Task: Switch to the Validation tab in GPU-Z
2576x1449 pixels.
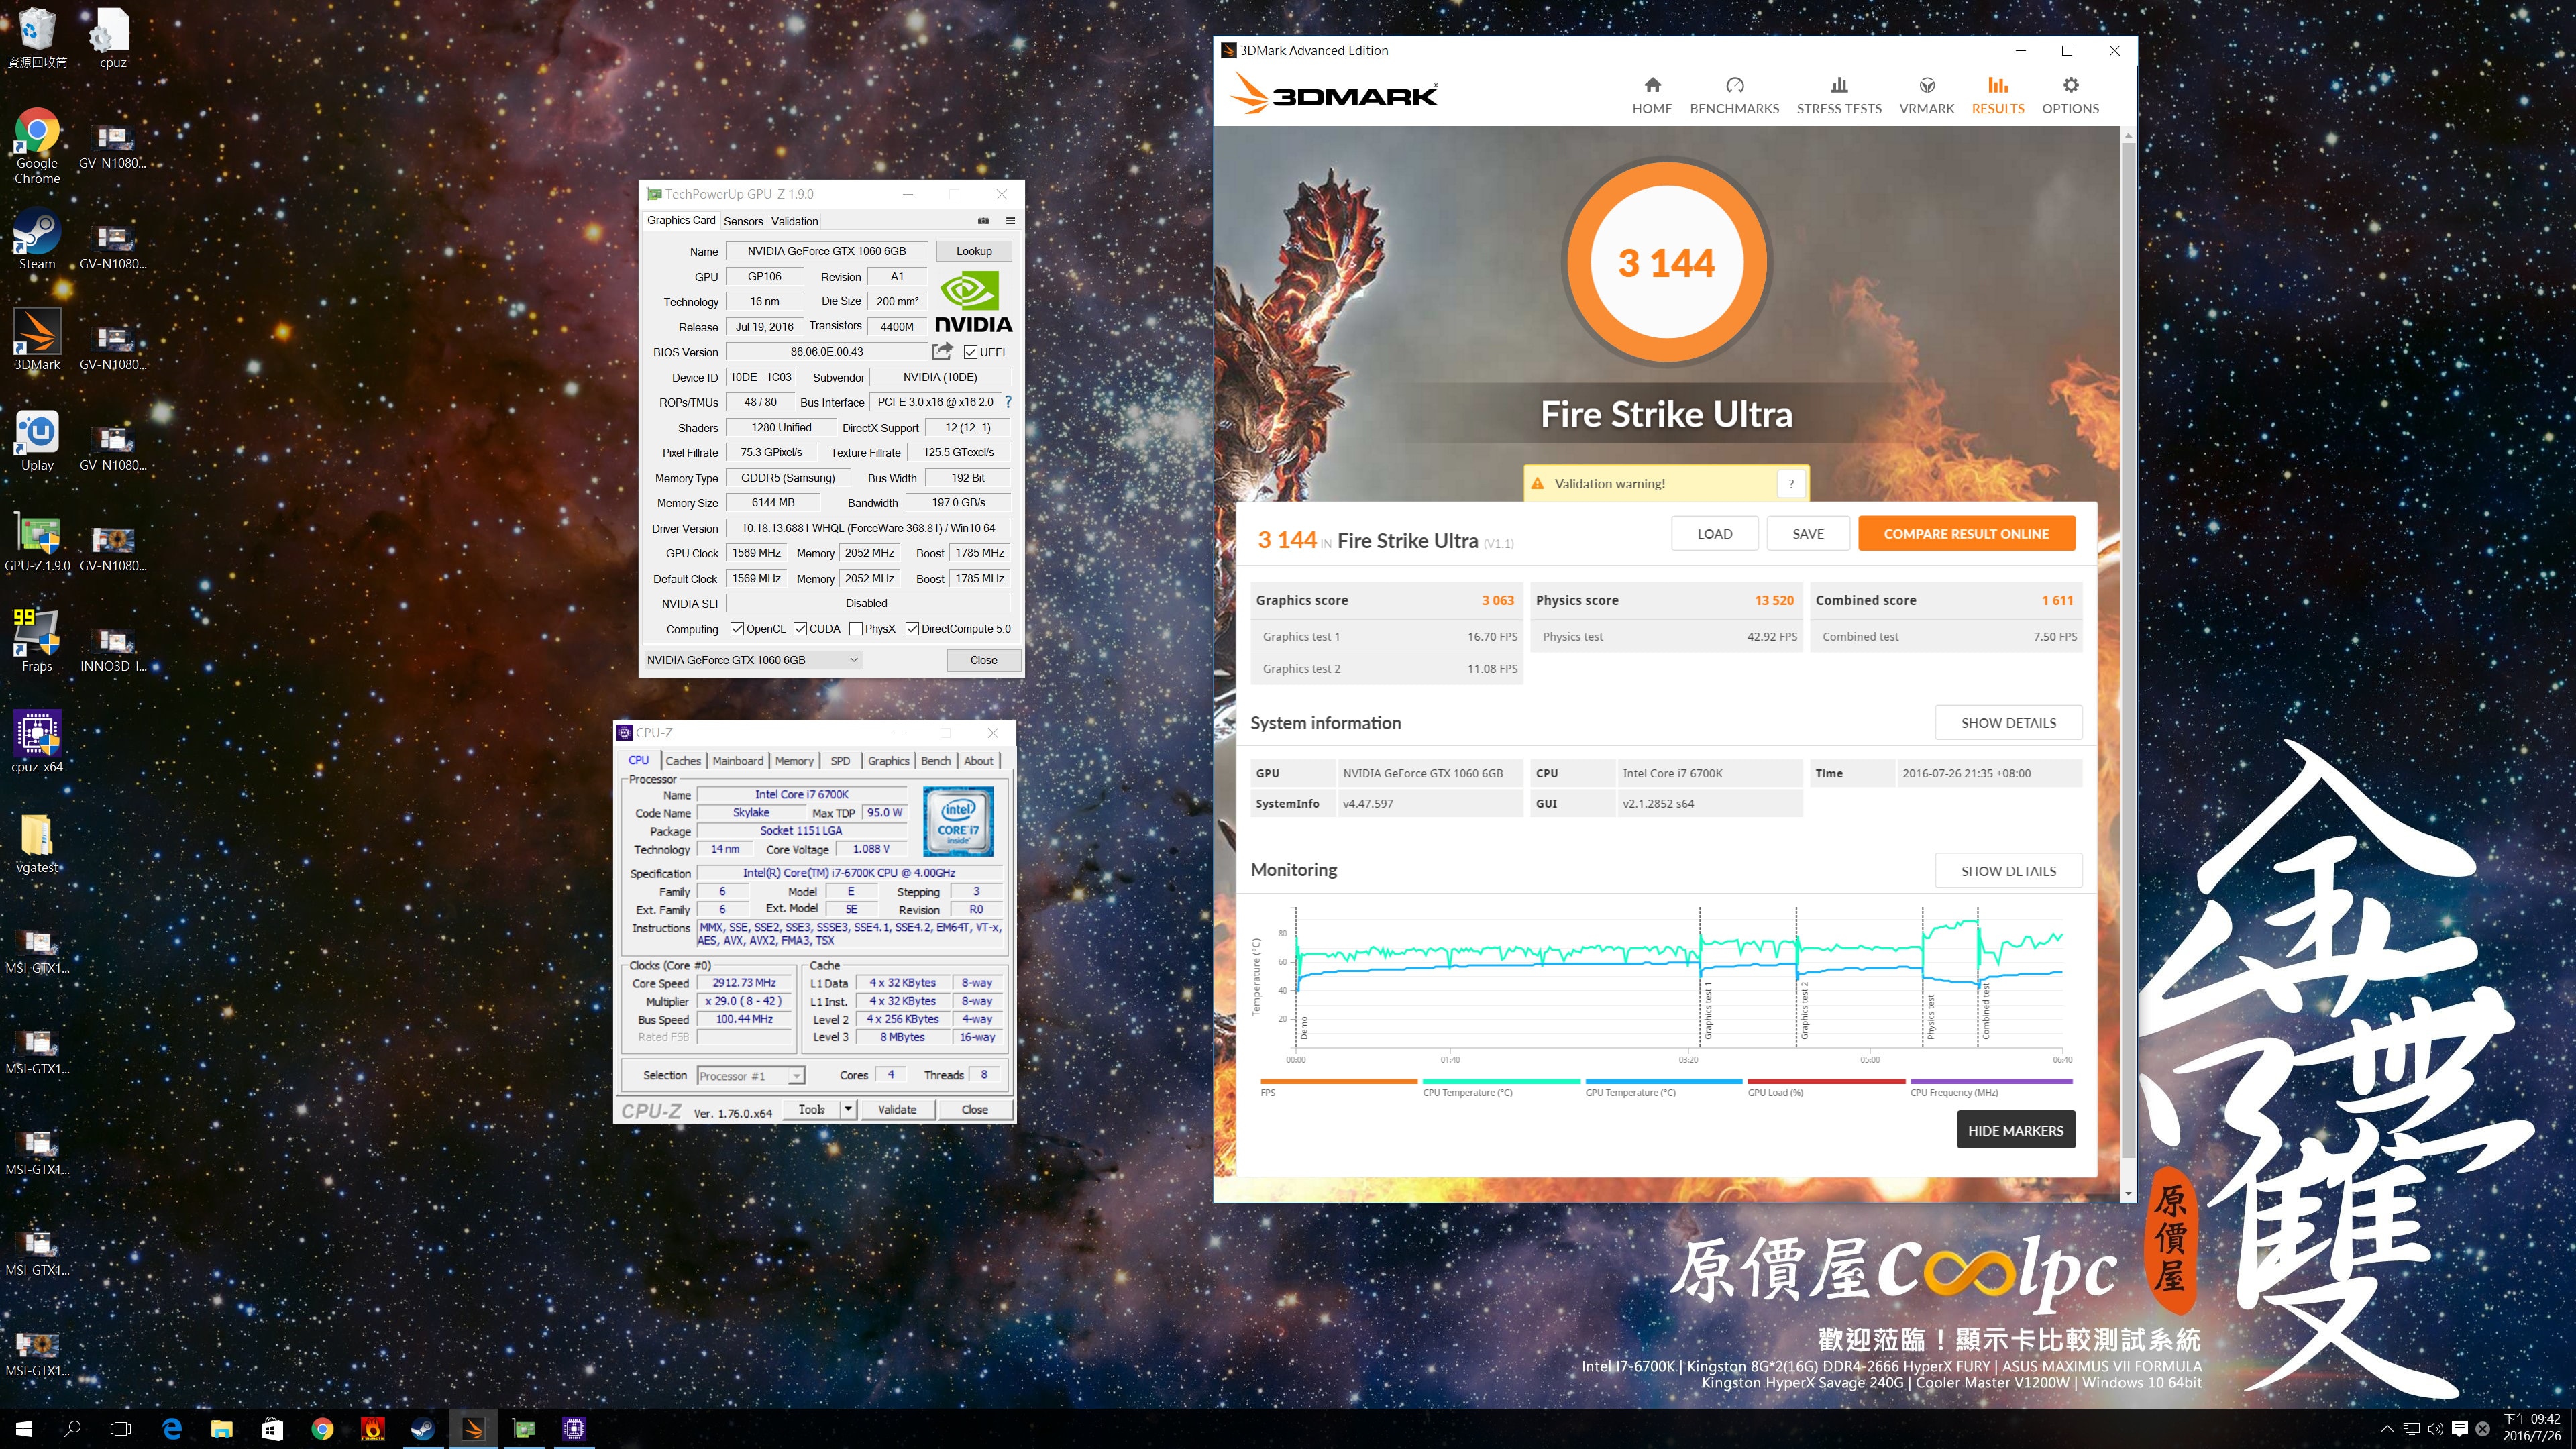Action: [794, 221]
